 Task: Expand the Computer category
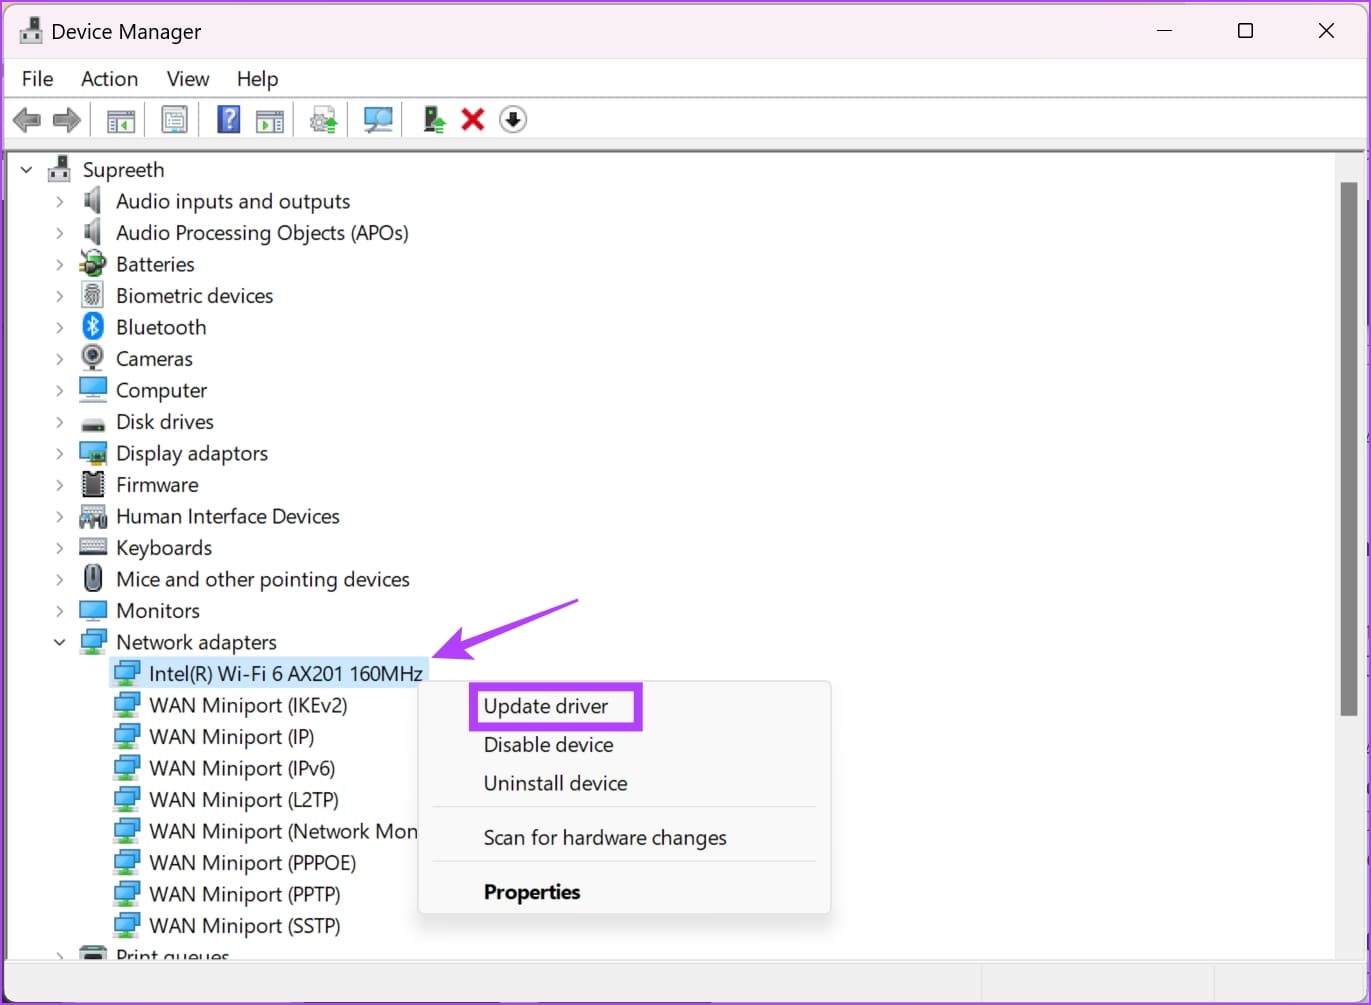59,390
